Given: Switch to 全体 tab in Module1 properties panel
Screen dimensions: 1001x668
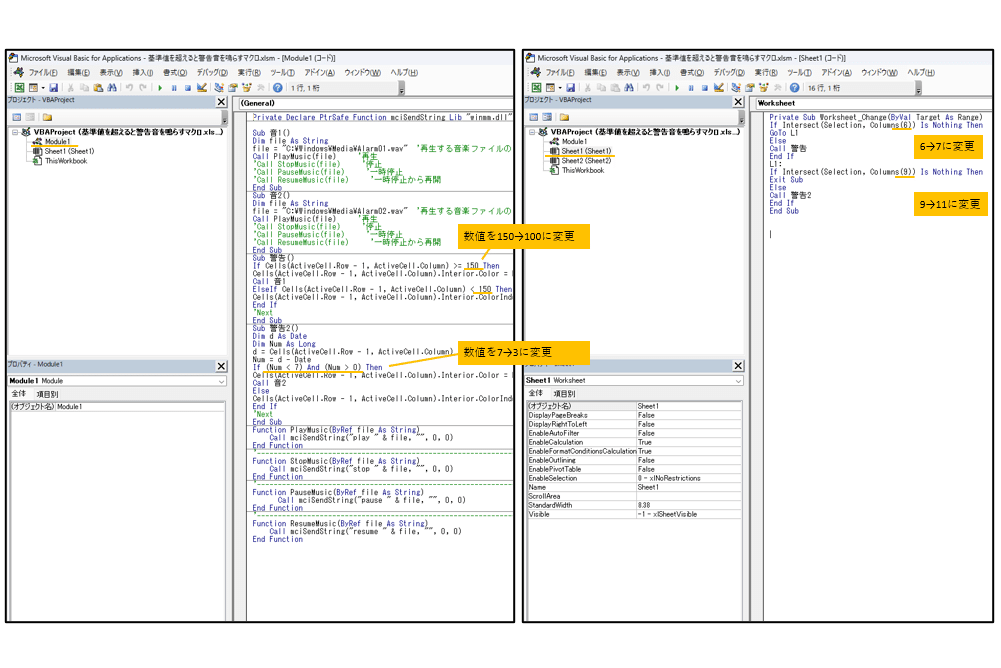Looking at the screenshot, I should pos(19,394).
